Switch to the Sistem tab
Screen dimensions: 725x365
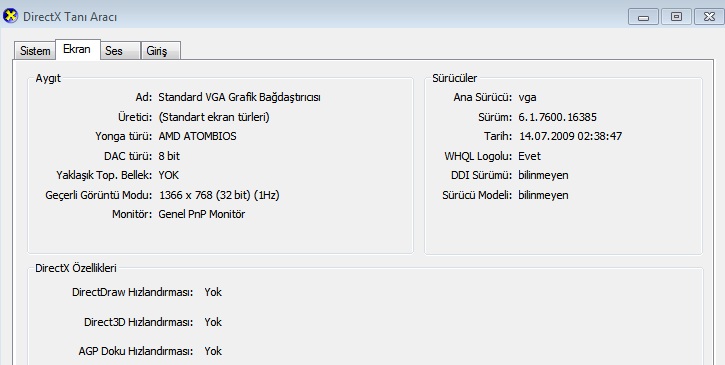pos(35,50)
